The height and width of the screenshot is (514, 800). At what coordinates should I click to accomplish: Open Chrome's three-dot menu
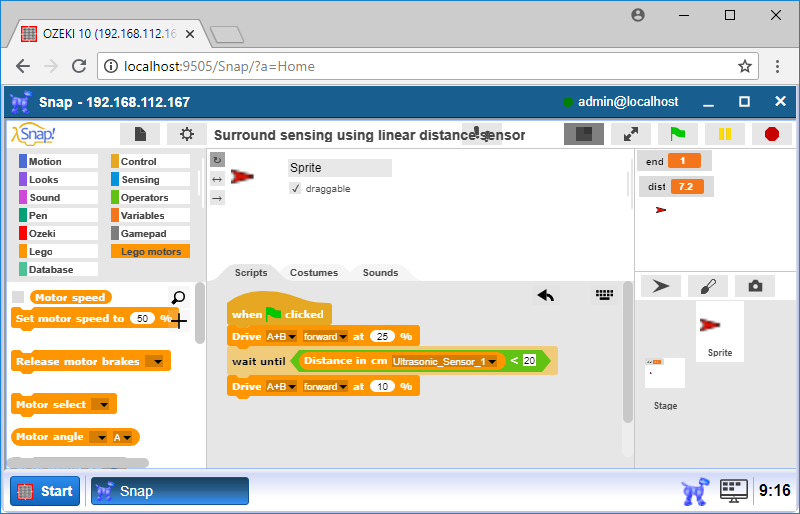[777, 66]
